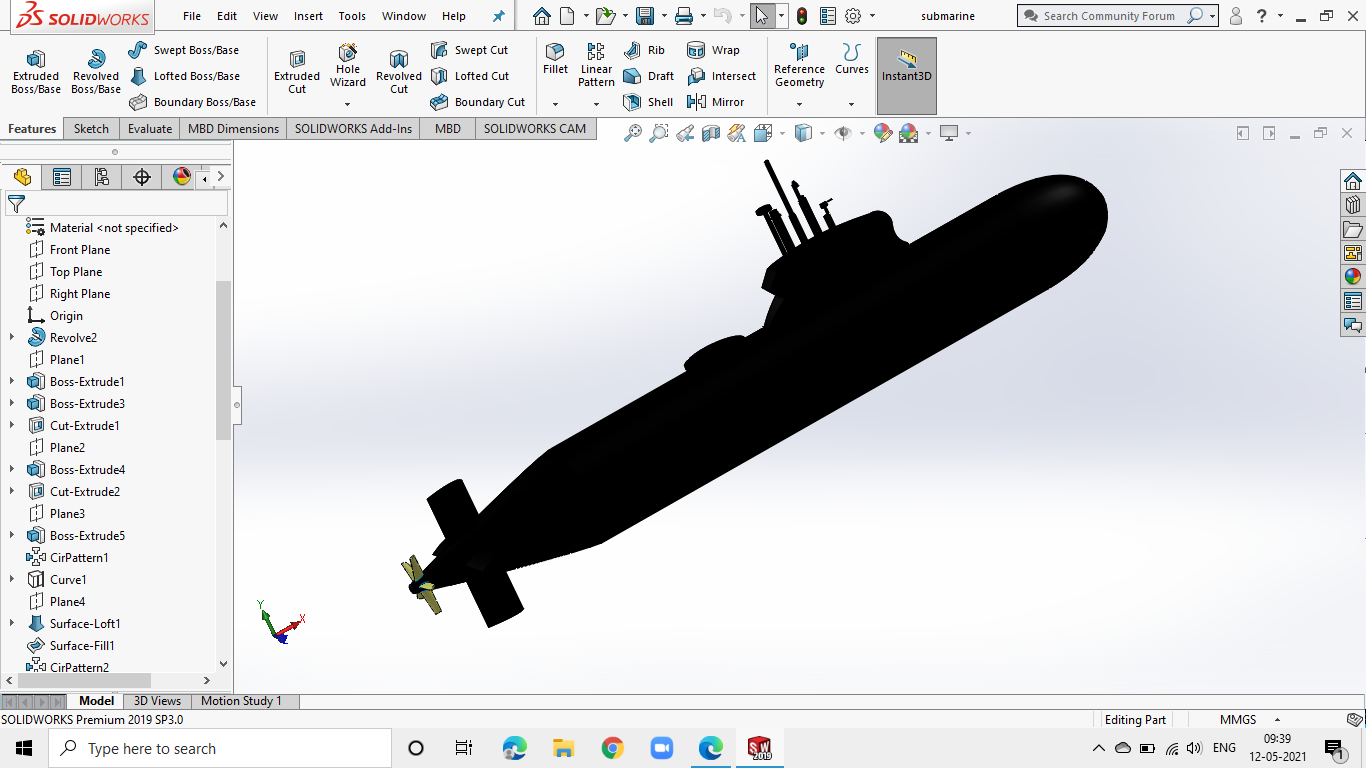This screenshot has width=1366, height=768.
Task: Click the Swept Cut tool
Action: click(469, 50)
